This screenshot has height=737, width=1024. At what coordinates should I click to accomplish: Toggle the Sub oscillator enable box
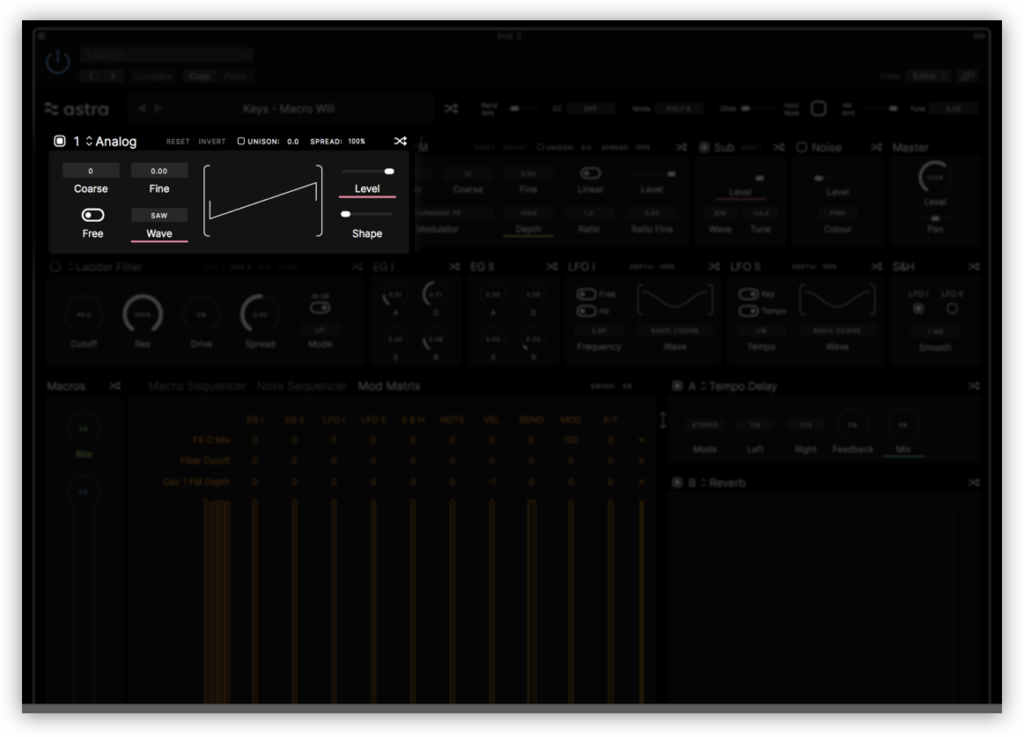(704, 148)
